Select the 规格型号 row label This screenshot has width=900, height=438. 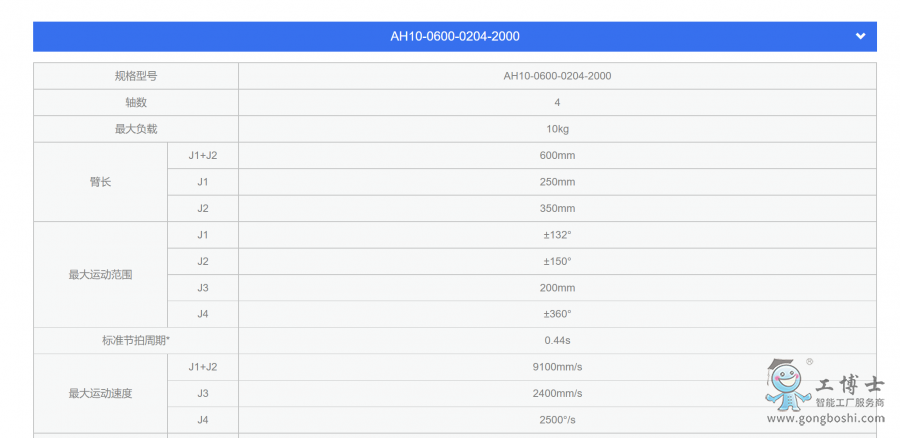[x=135, y=76]
